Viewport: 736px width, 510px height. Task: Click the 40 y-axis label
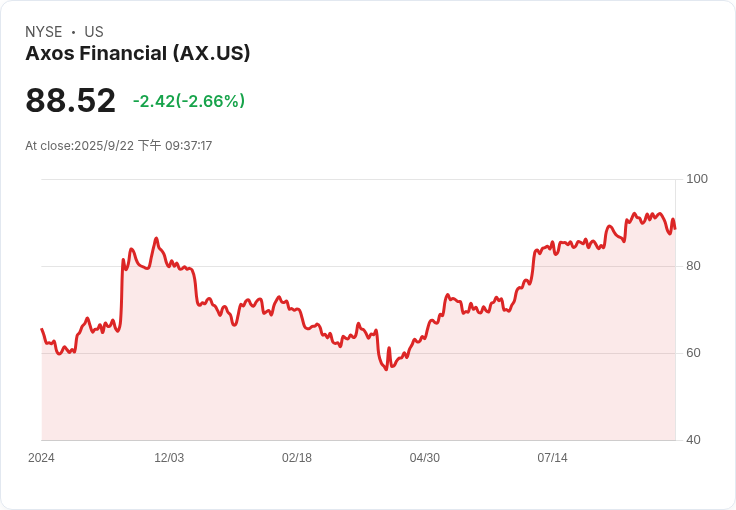tap(693, 440)
